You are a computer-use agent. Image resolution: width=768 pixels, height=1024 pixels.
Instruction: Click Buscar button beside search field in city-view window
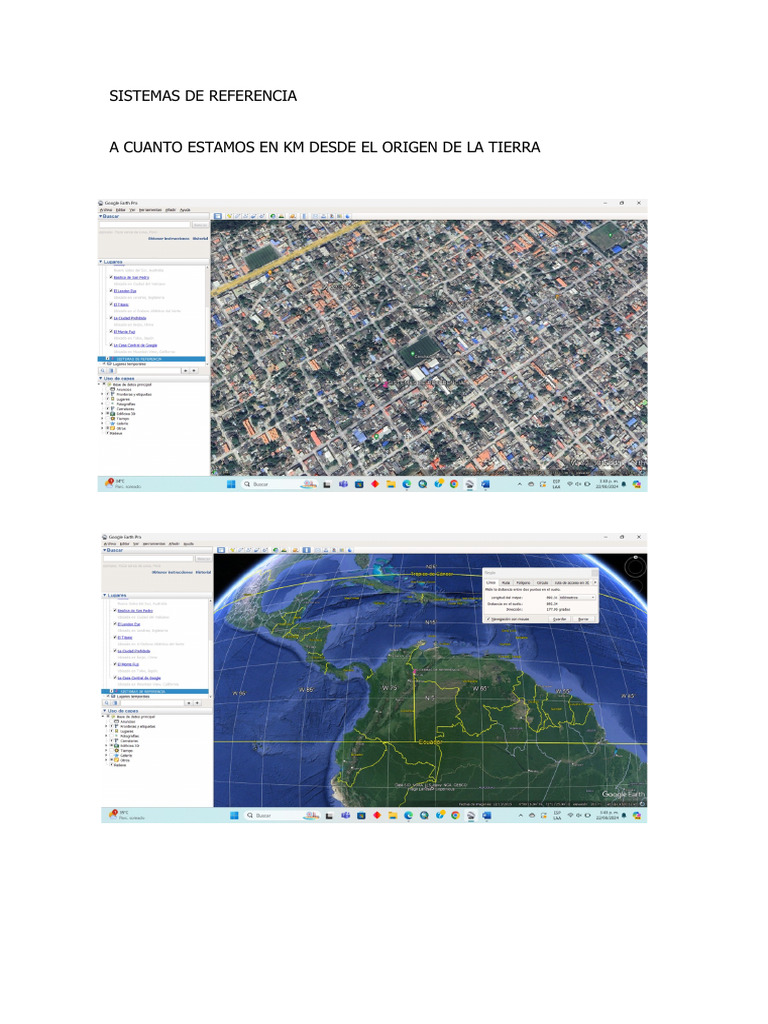click(x=200, y=225)
